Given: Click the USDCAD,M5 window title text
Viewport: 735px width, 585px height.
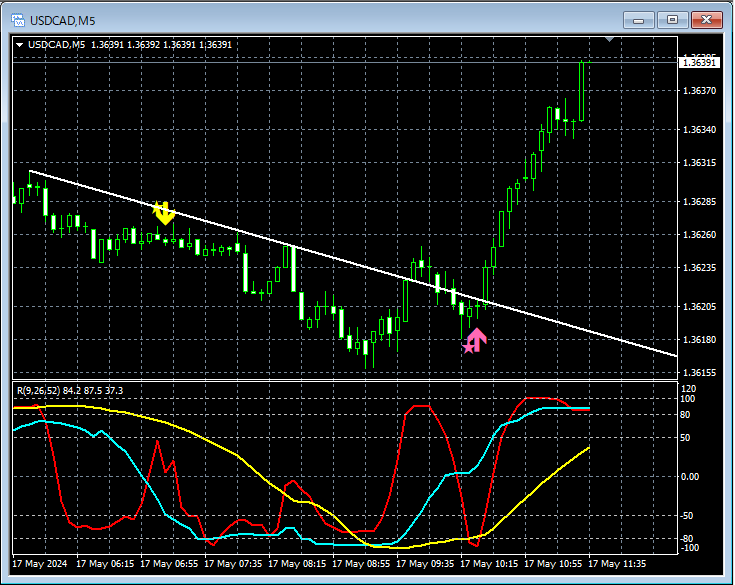Looking at the screenshot, I should tap(62, 20).
